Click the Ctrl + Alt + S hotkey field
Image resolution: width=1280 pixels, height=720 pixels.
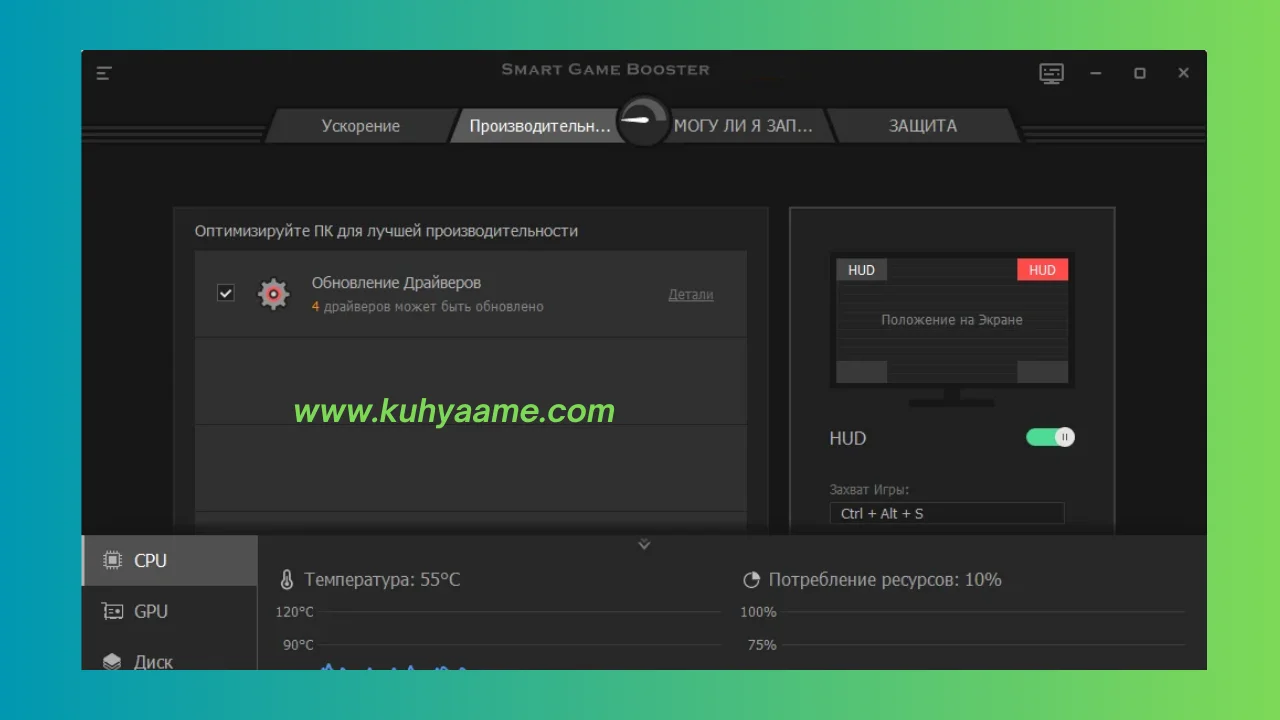(947, 513)
